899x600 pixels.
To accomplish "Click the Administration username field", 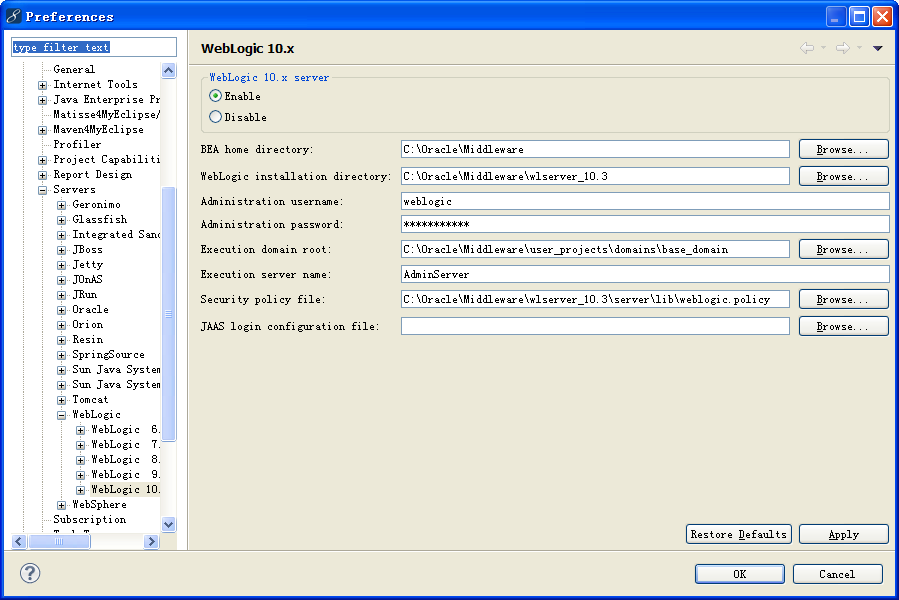I will click(x=645, y=201).
